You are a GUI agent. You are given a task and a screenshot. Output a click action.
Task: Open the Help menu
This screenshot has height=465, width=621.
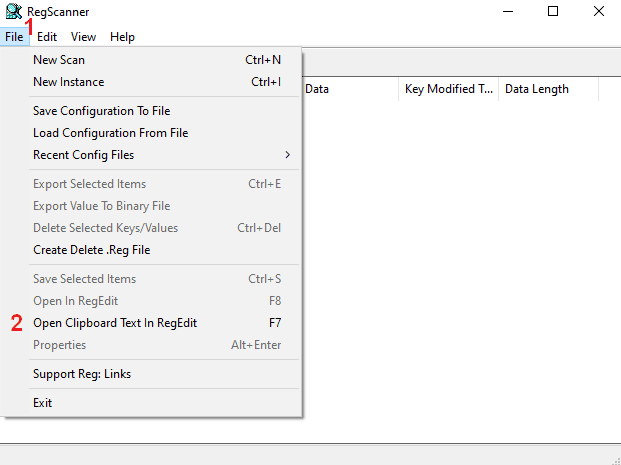click(122, 37)
